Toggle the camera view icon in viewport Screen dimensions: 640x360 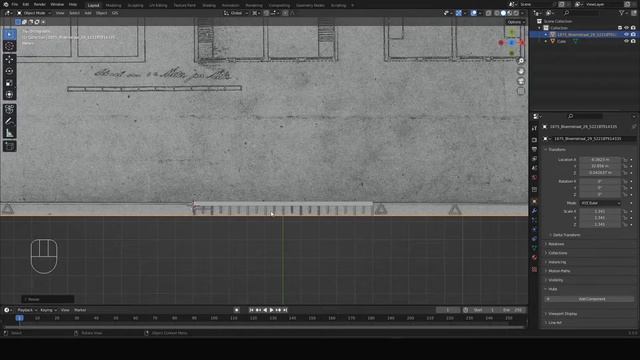coord(521,81)
